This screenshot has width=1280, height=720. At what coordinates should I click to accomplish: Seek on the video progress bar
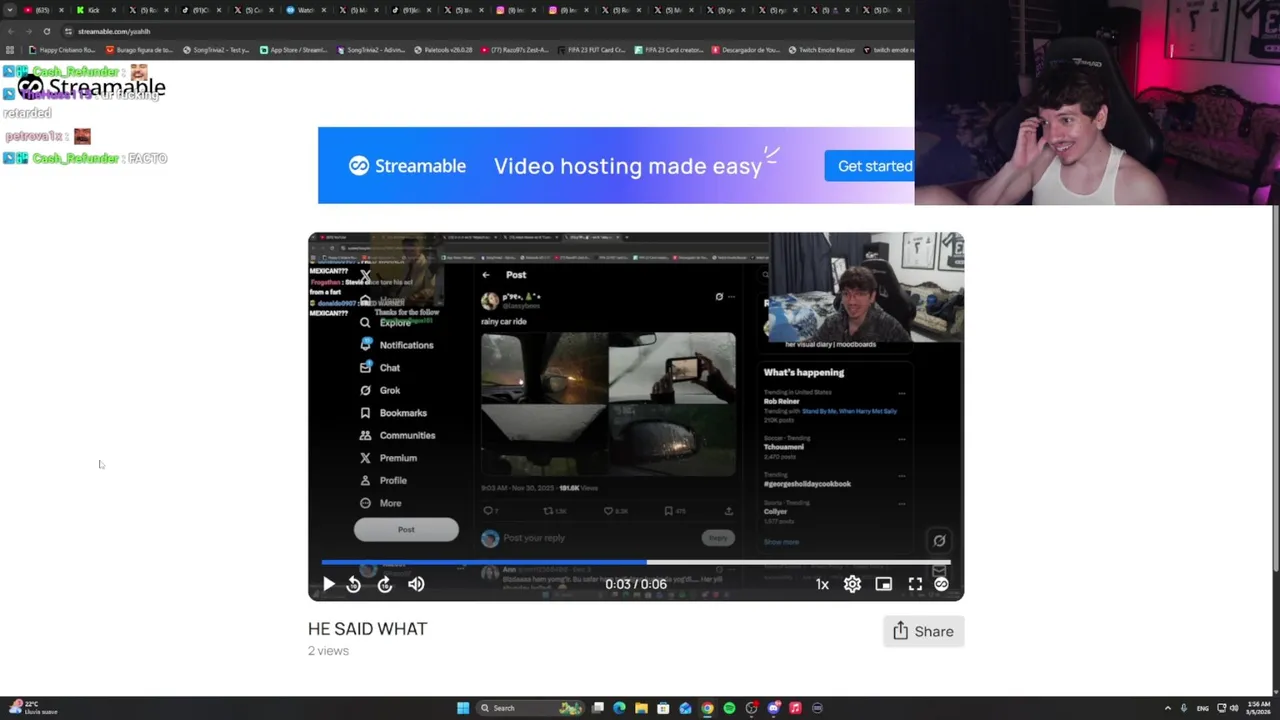(636, 563)
